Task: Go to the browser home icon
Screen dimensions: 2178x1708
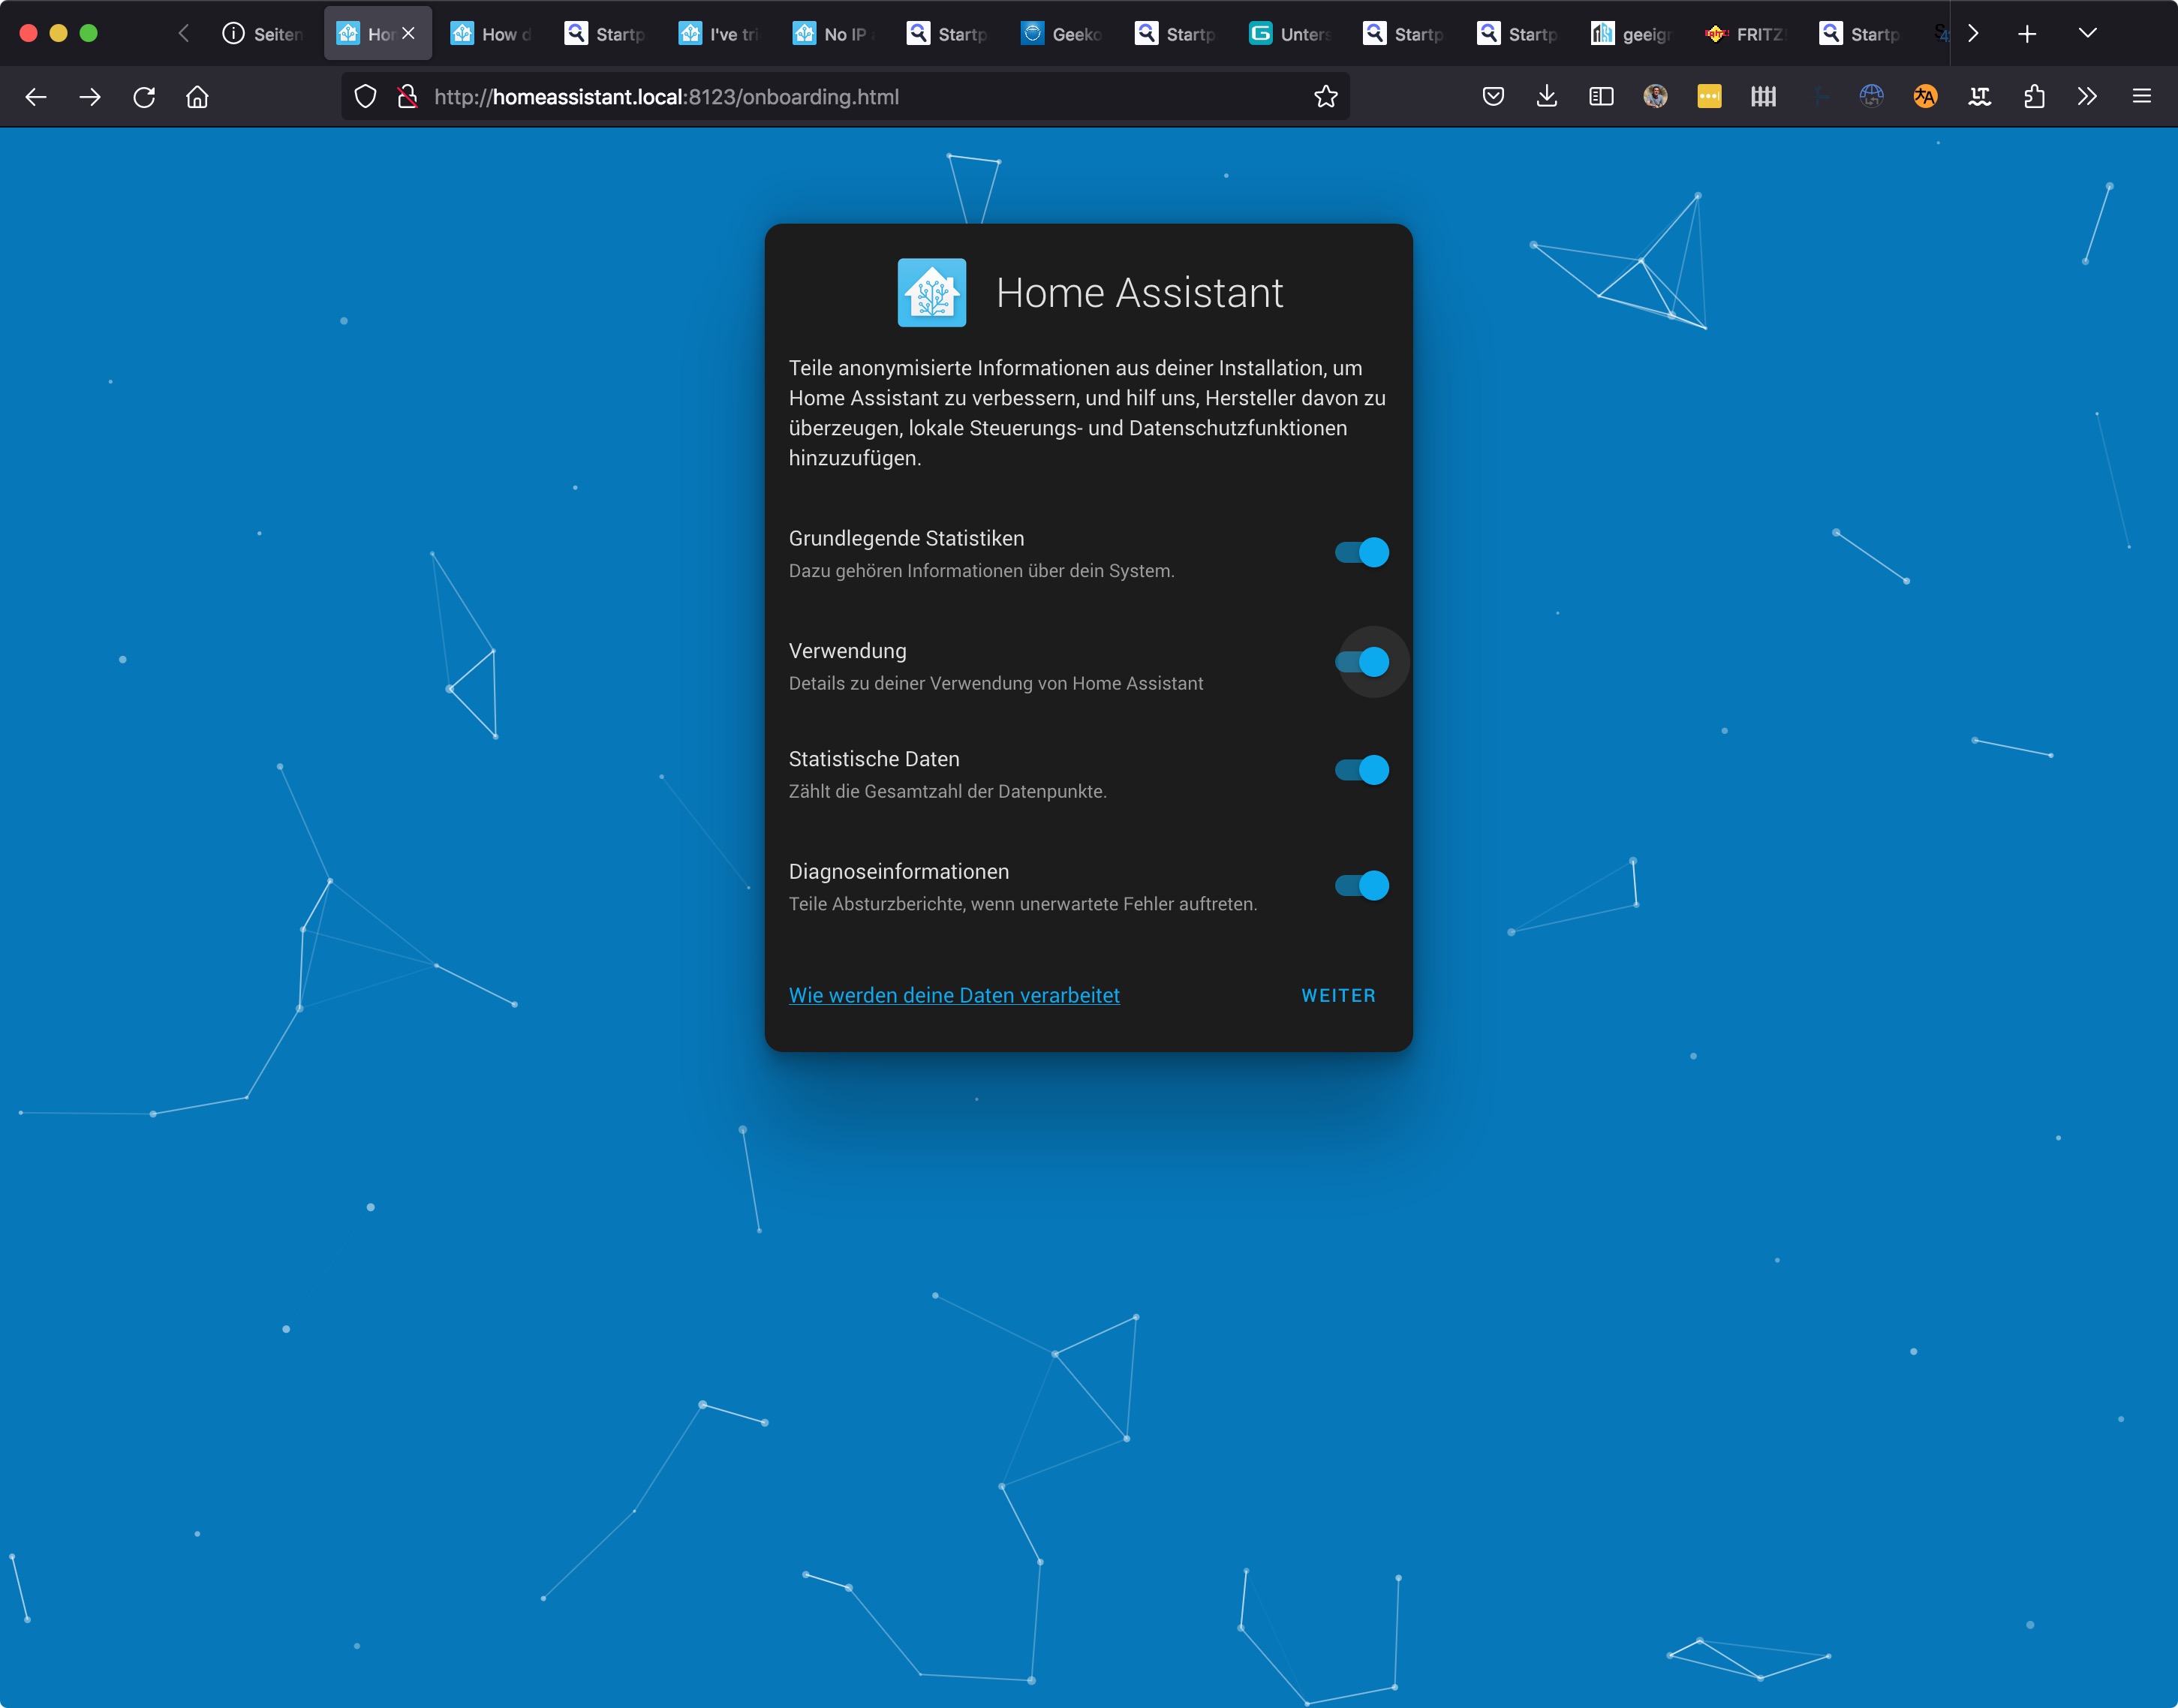Action: (x=197, y=97)
